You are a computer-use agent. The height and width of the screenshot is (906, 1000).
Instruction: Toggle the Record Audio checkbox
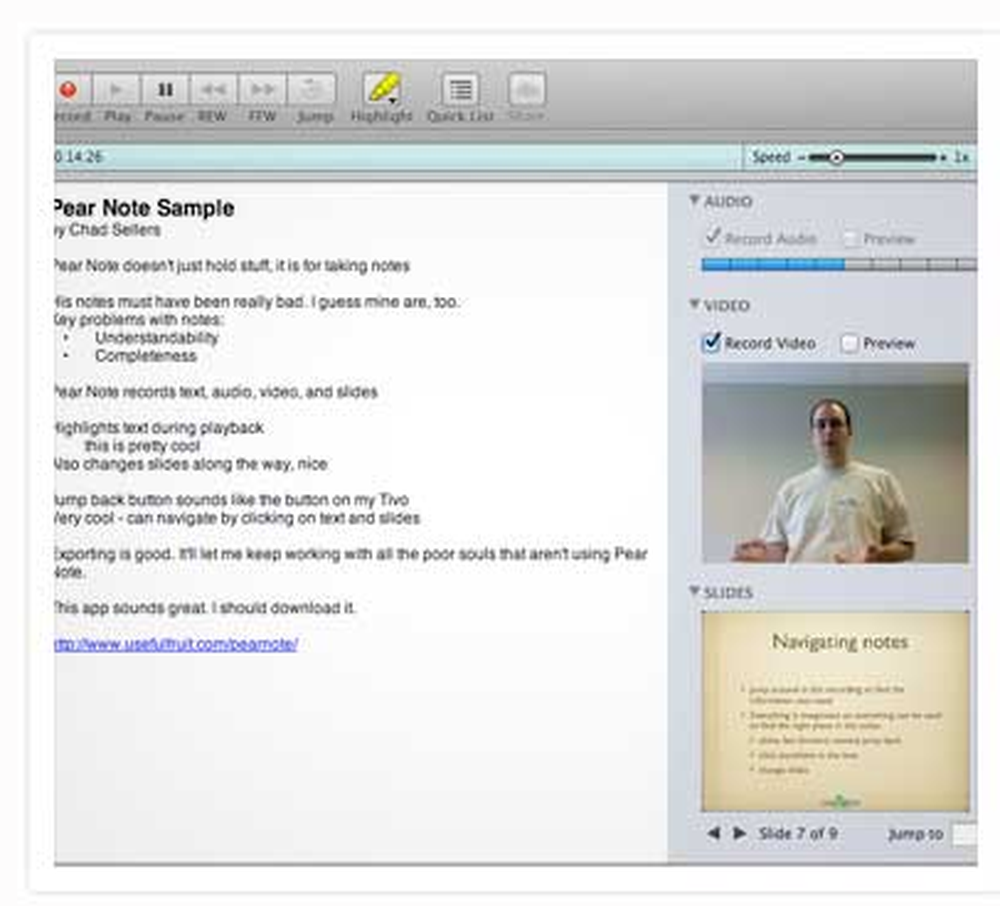(x=712, y=238)
